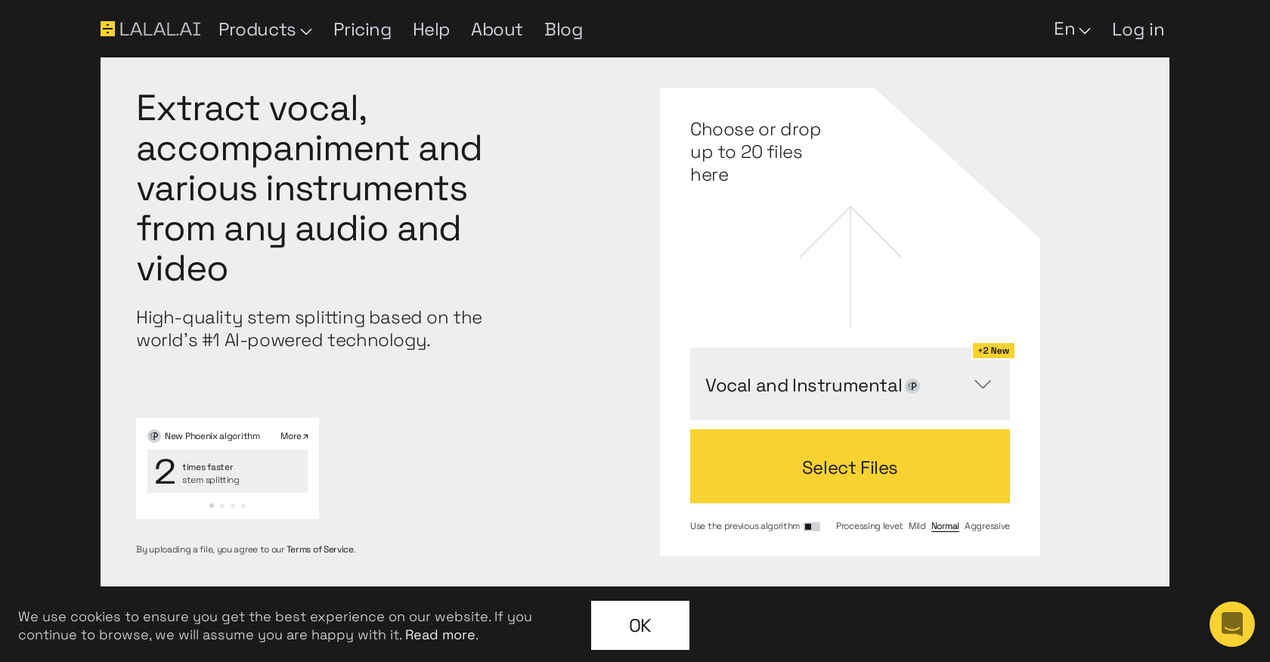This screenshot has height=662, width=1270.
Task: Click the LALAL.AI logo icon
Action: coord(106,28)
